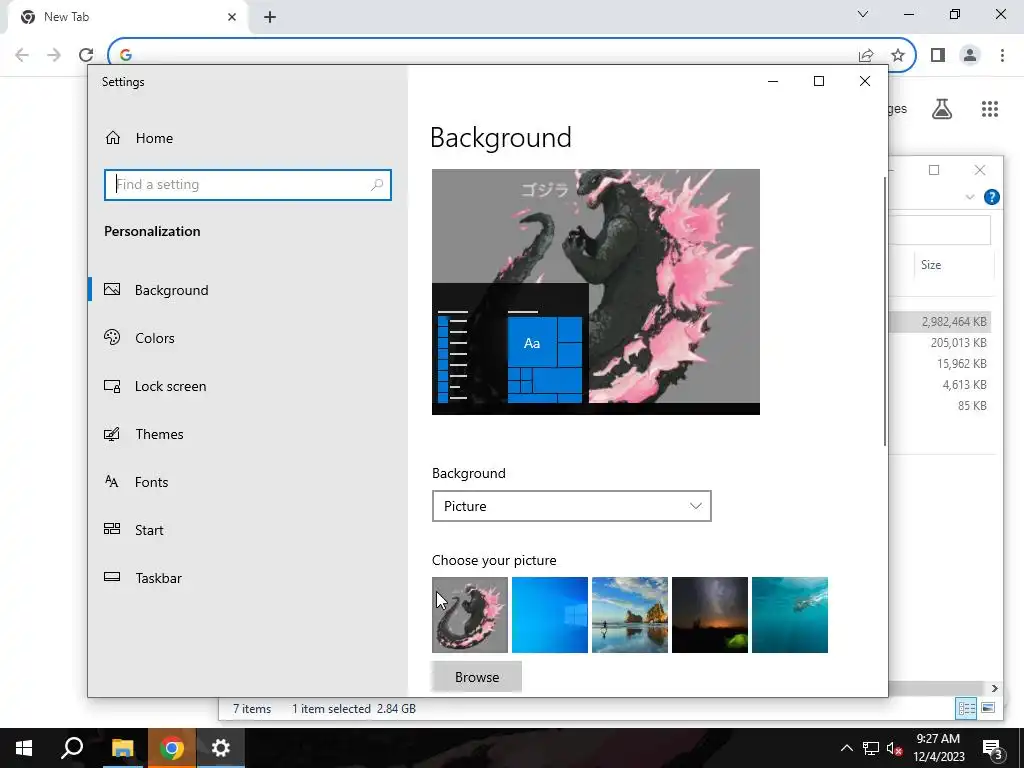Open Windows taskbar search
The height and width of the screenshot is (768, 1024).
point(72,748)
